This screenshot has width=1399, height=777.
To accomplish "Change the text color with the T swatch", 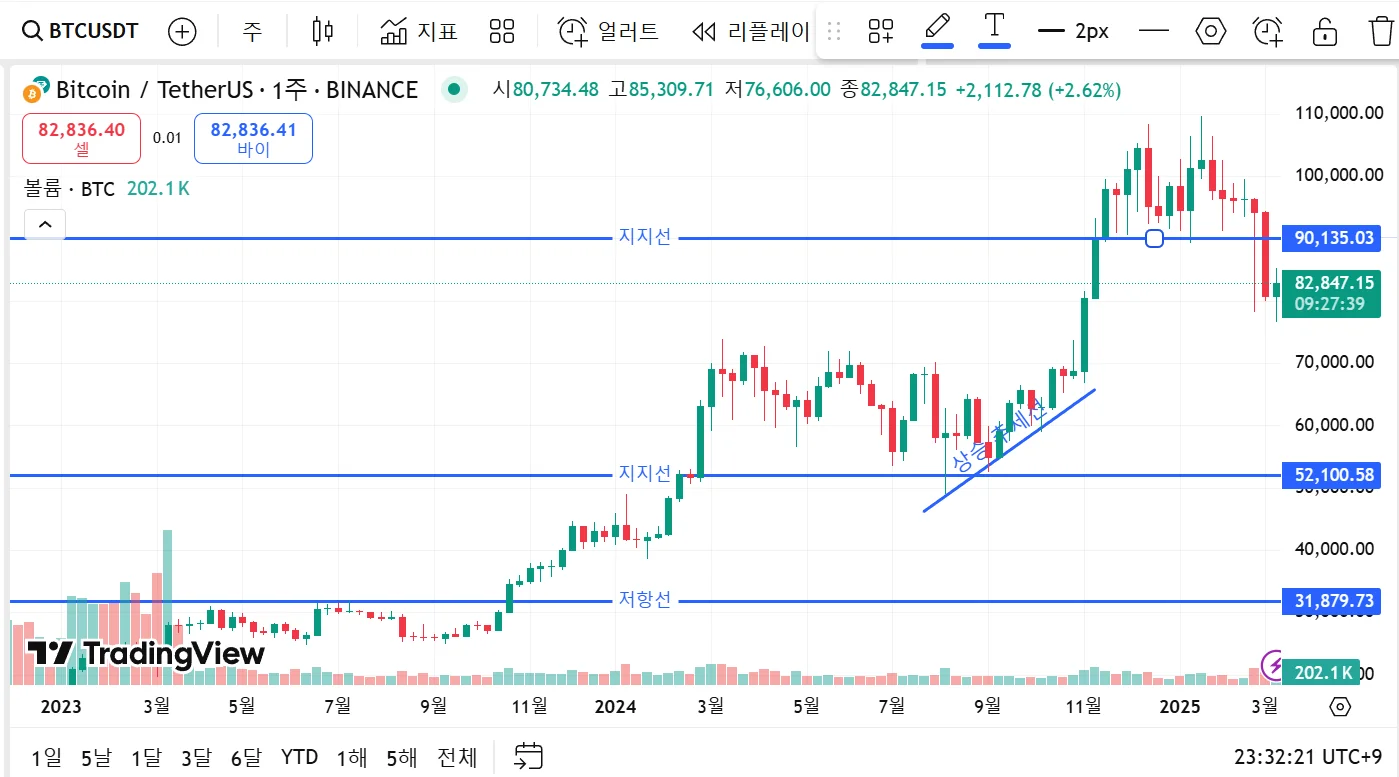I will coord(994,29).
